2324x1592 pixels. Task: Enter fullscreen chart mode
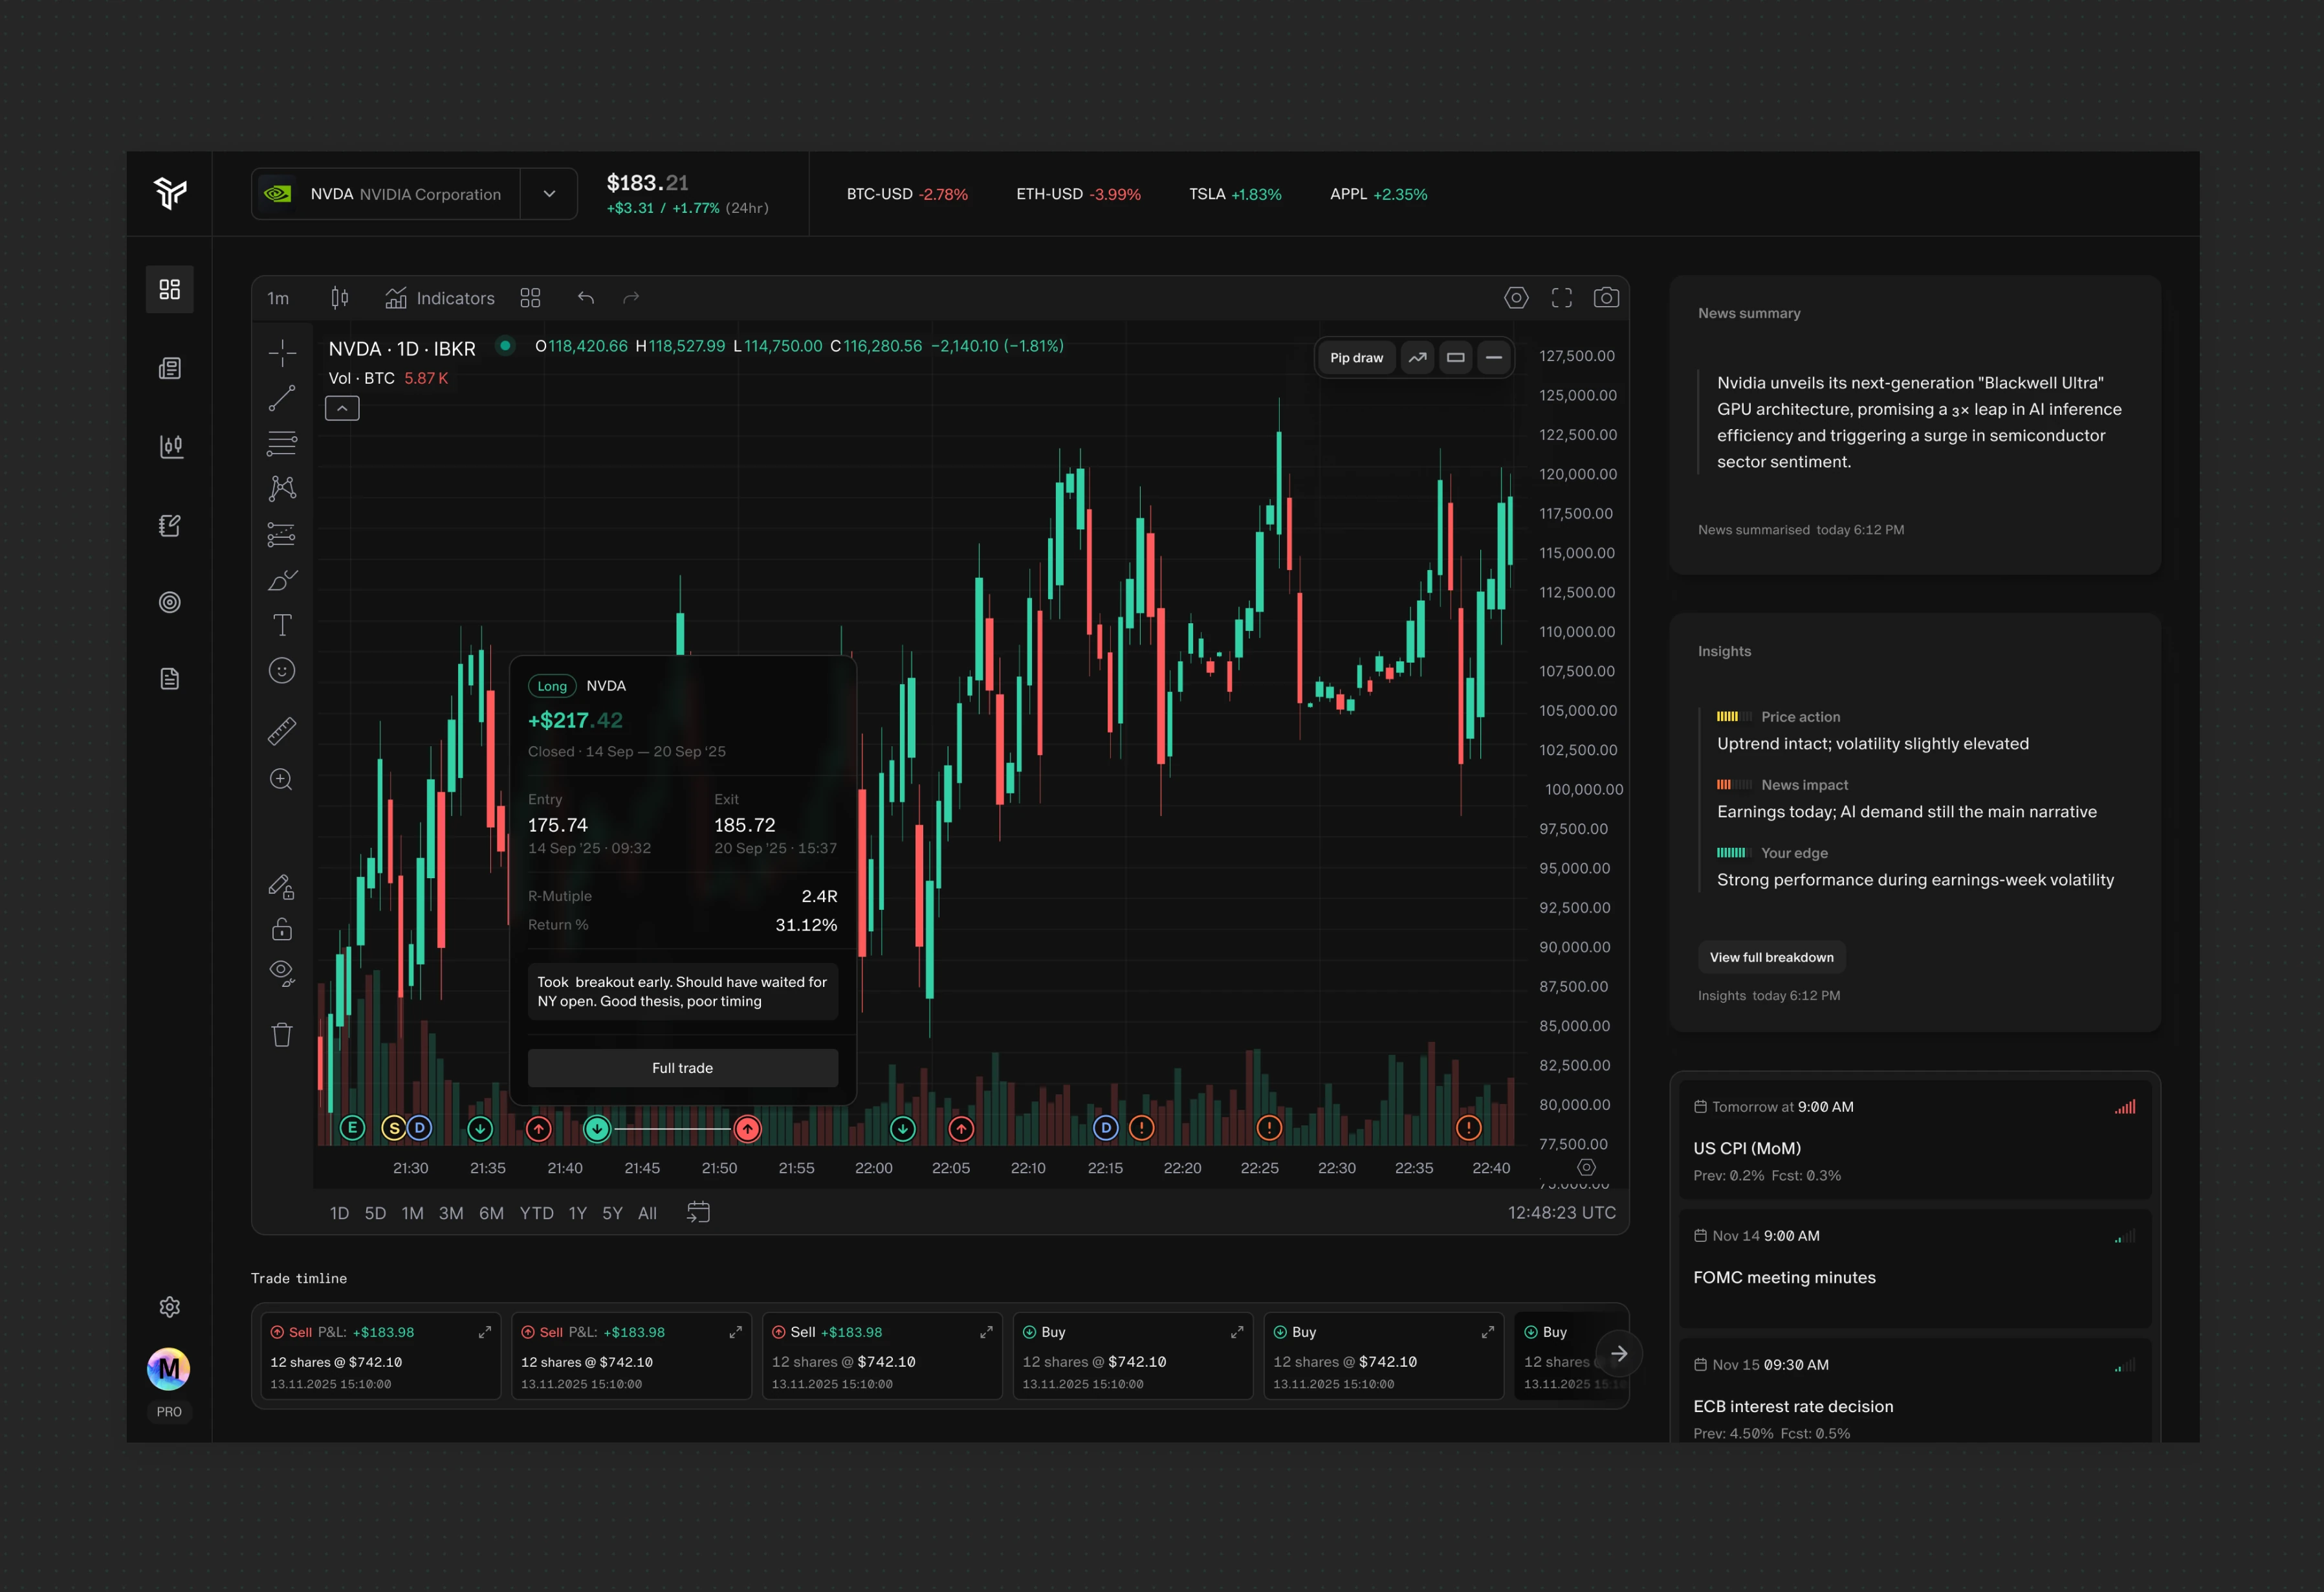(x=1561, y=298)
